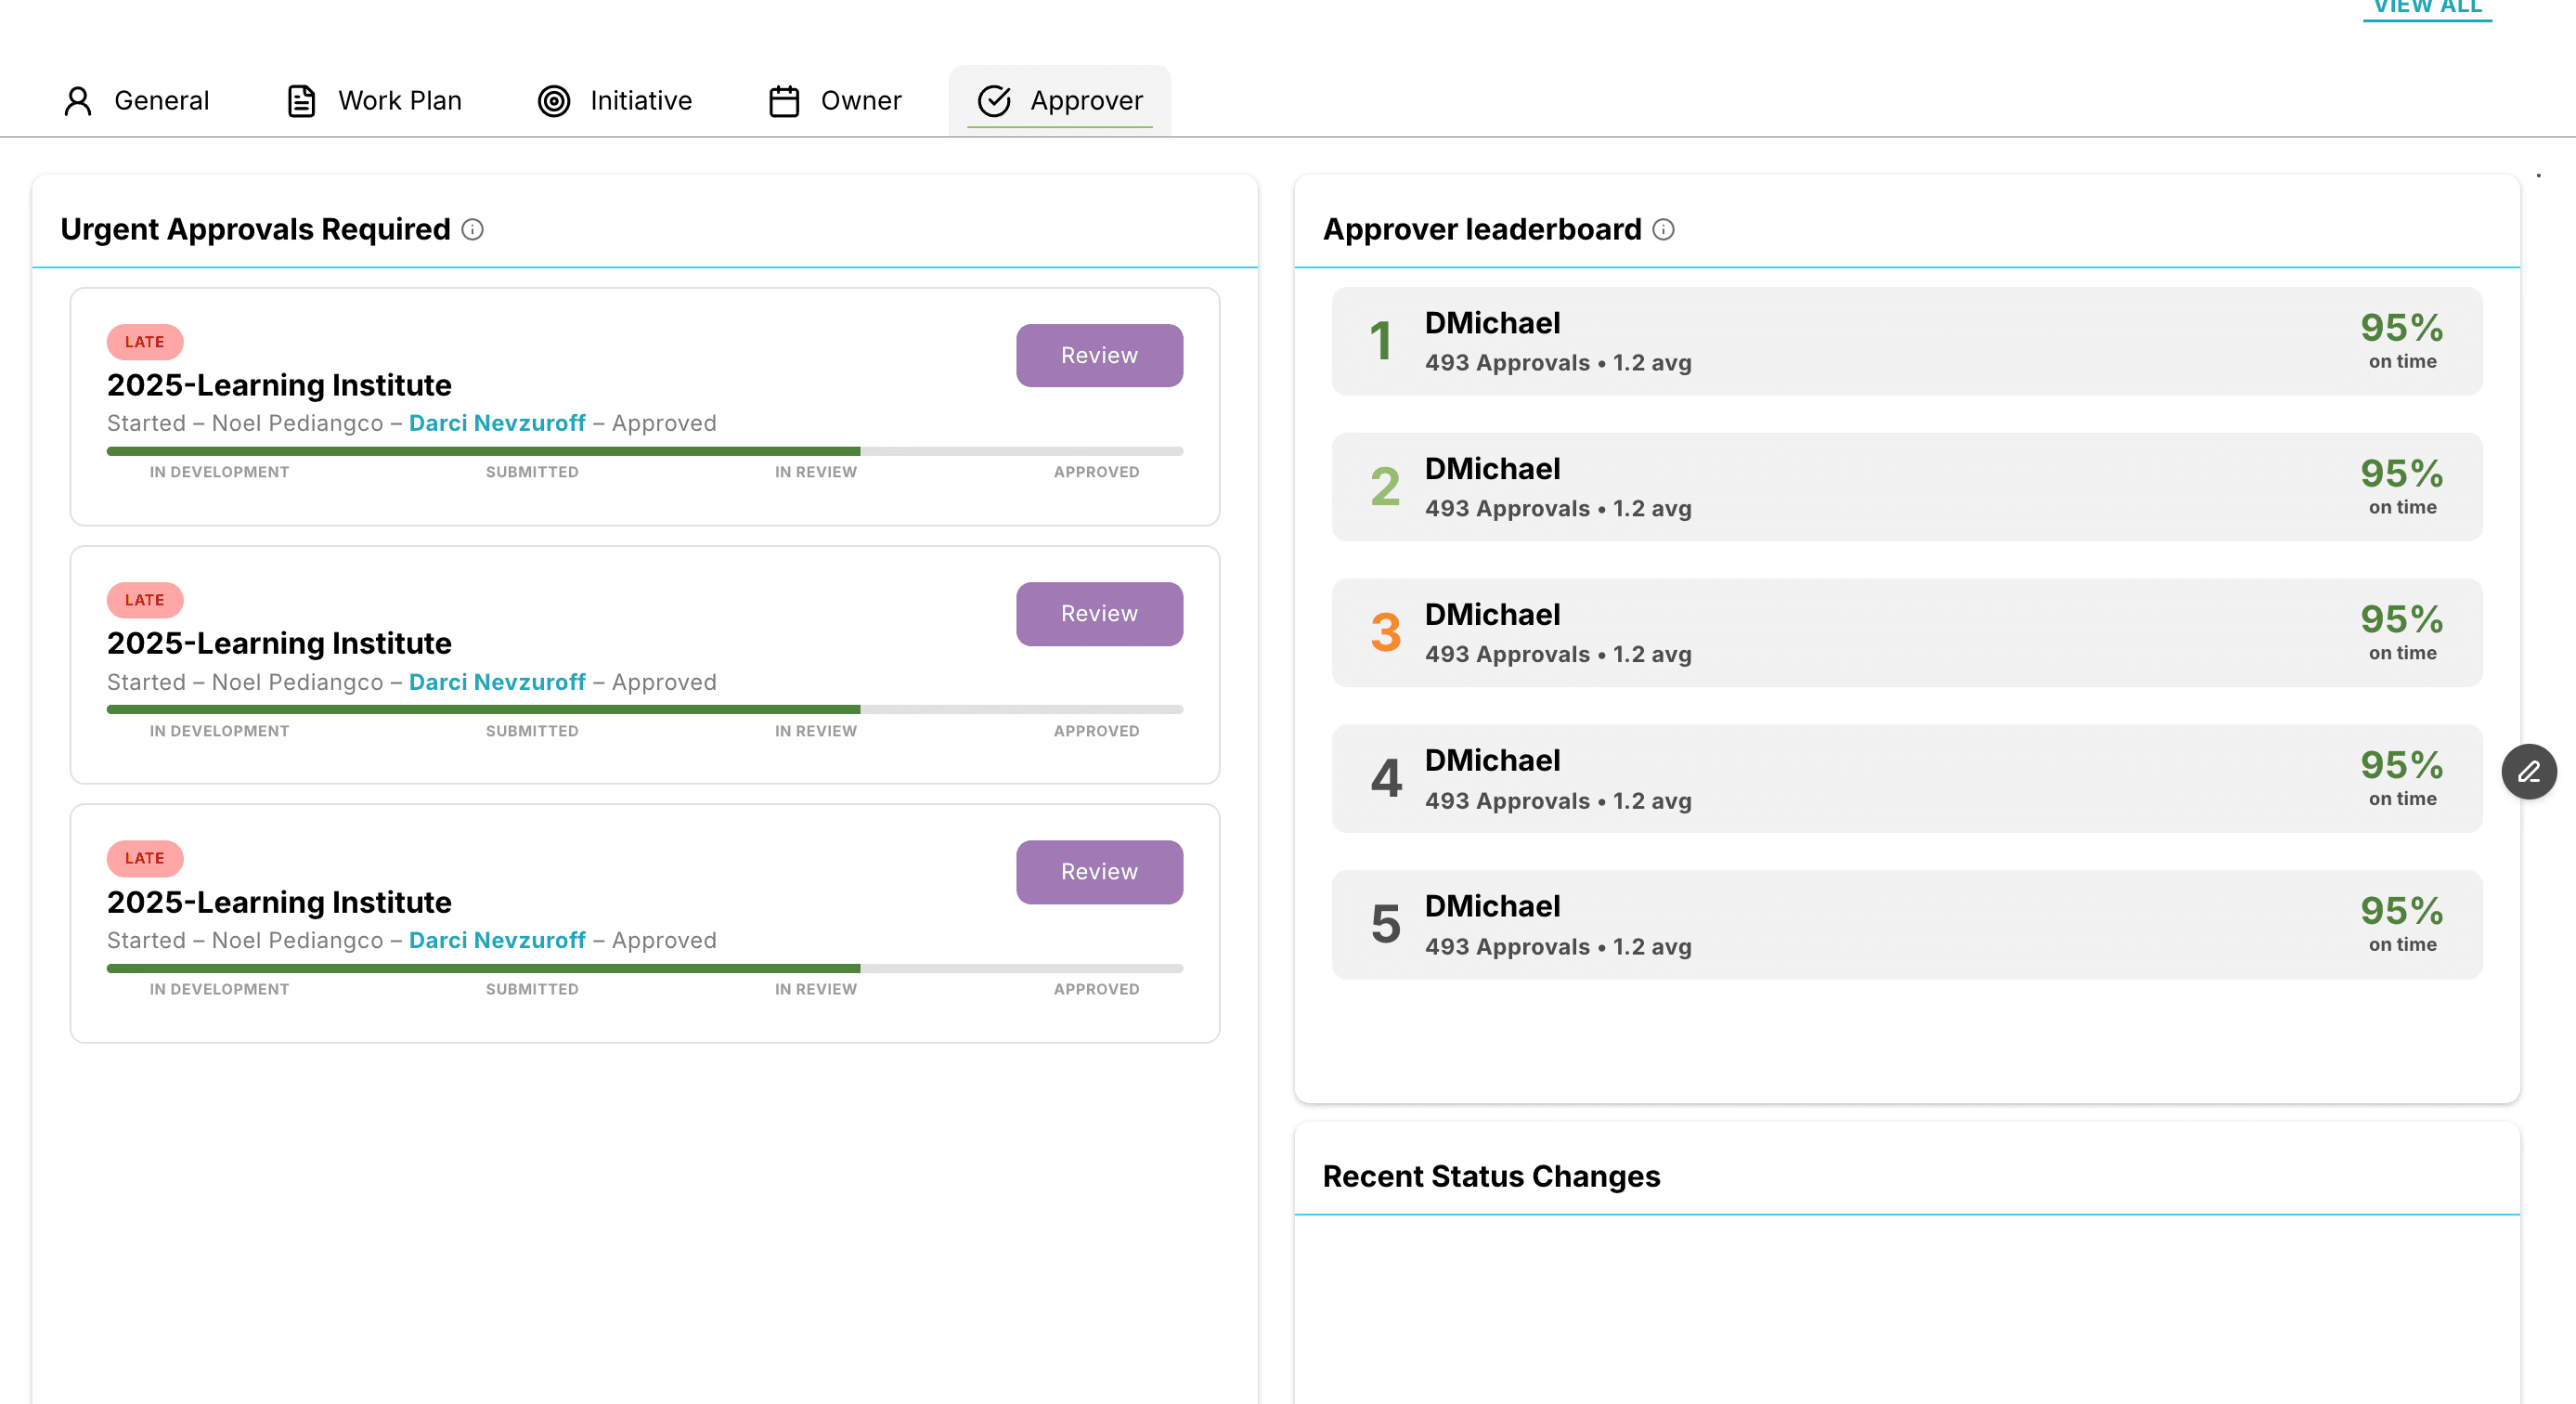Open the VIEW ALL link
This screenshot has height=1404, width=2576.
click(2427, 8)
